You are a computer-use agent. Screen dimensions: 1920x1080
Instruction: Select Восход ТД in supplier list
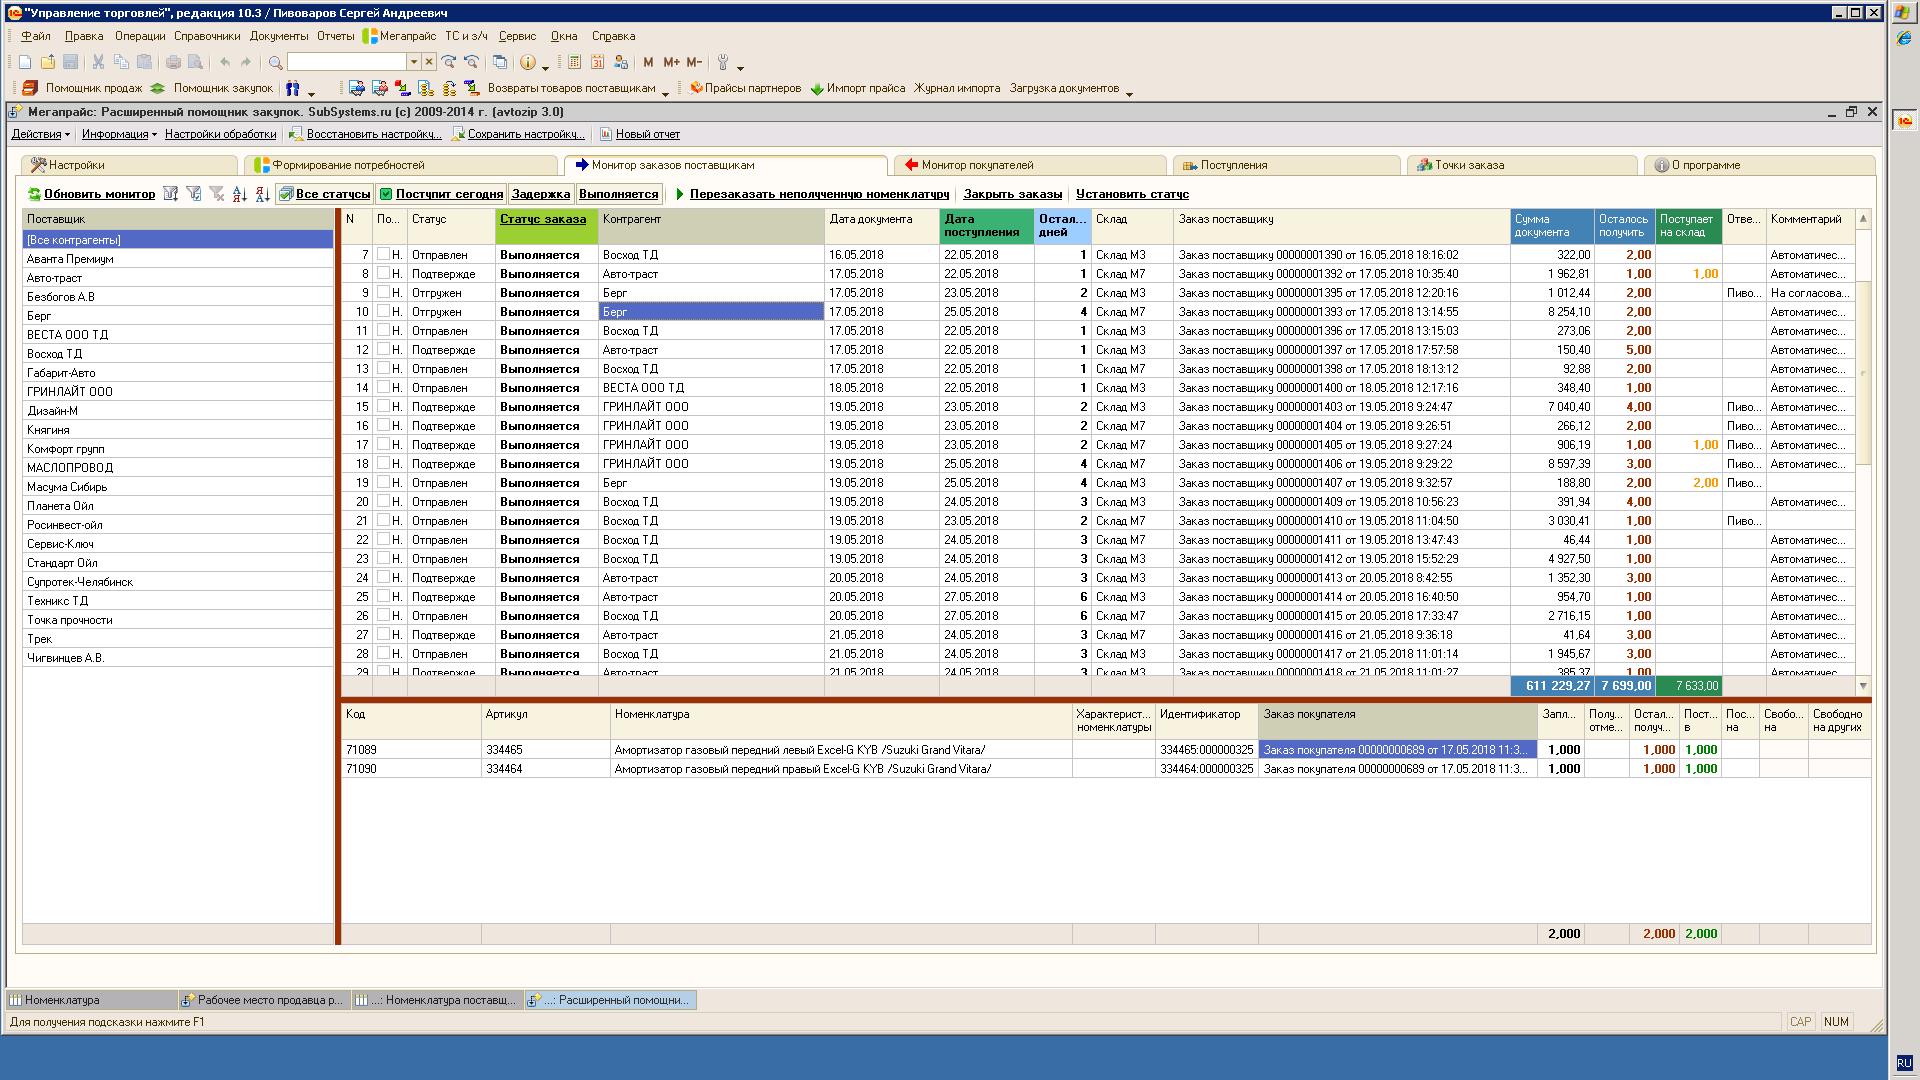click(55, 354)
